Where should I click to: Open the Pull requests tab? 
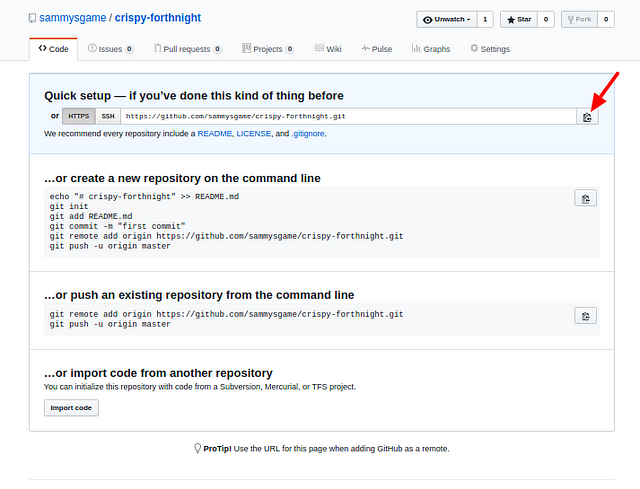click(x=187, y=49)
